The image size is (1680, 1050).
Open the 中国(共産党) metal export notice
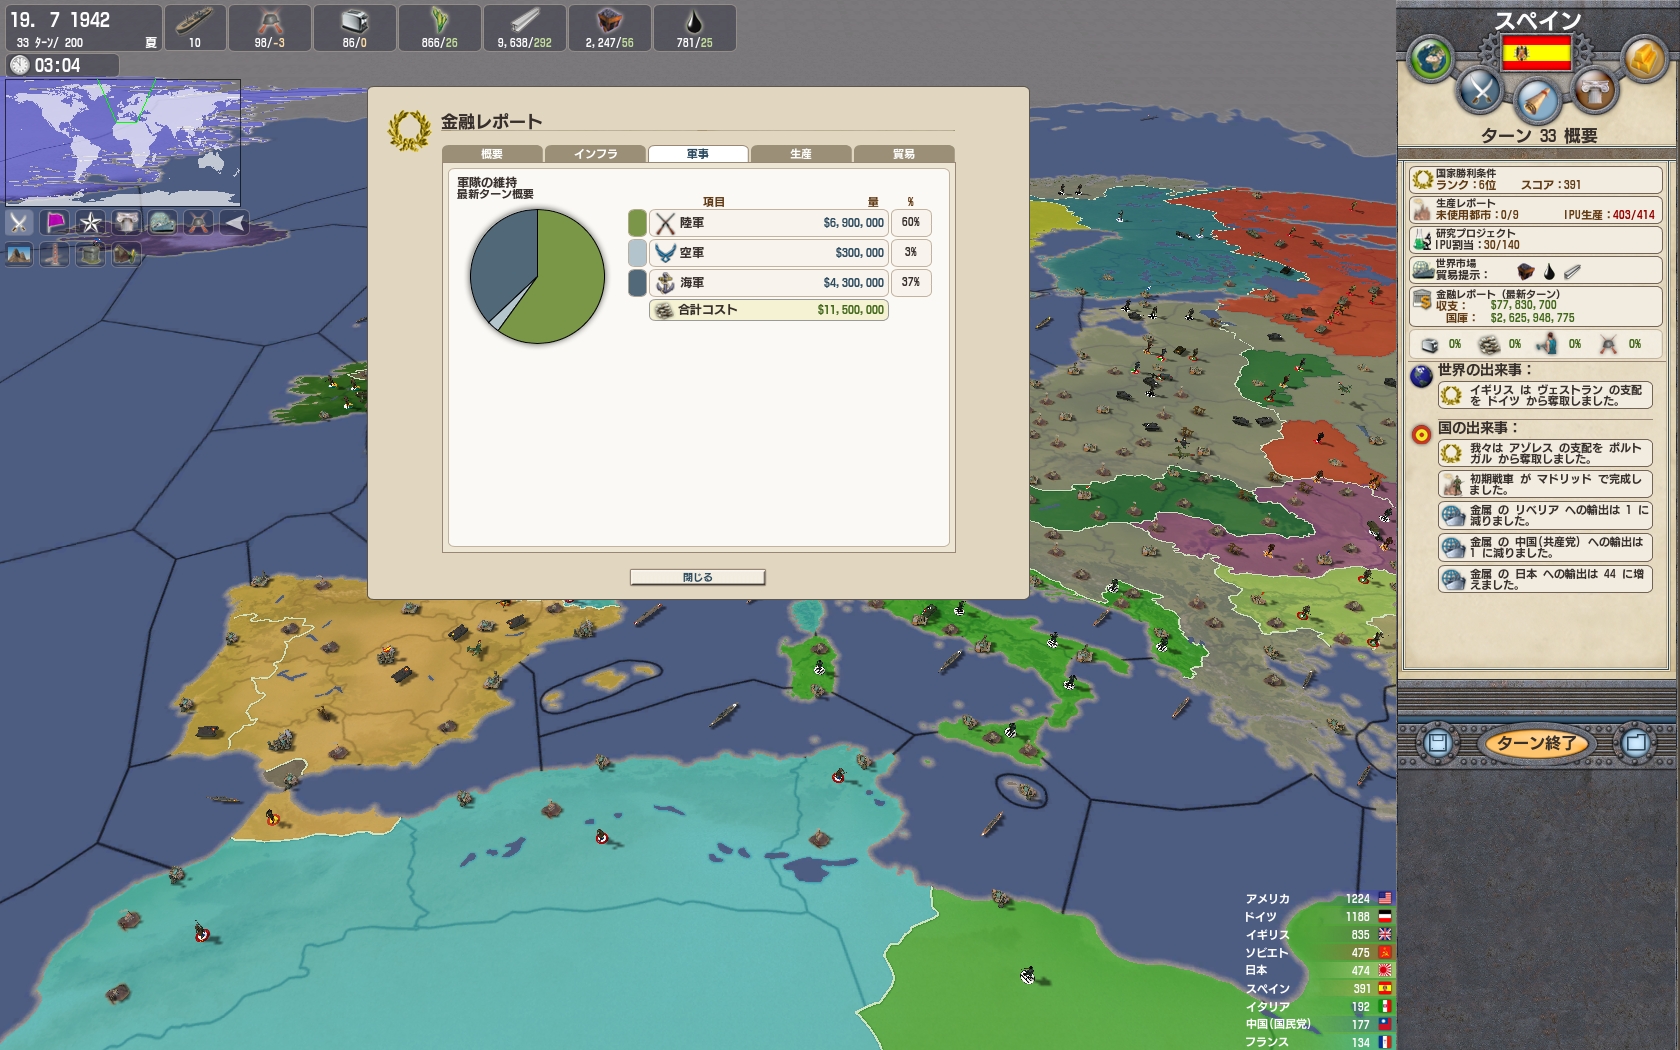pyautogui.click(x=1545, y=547)
